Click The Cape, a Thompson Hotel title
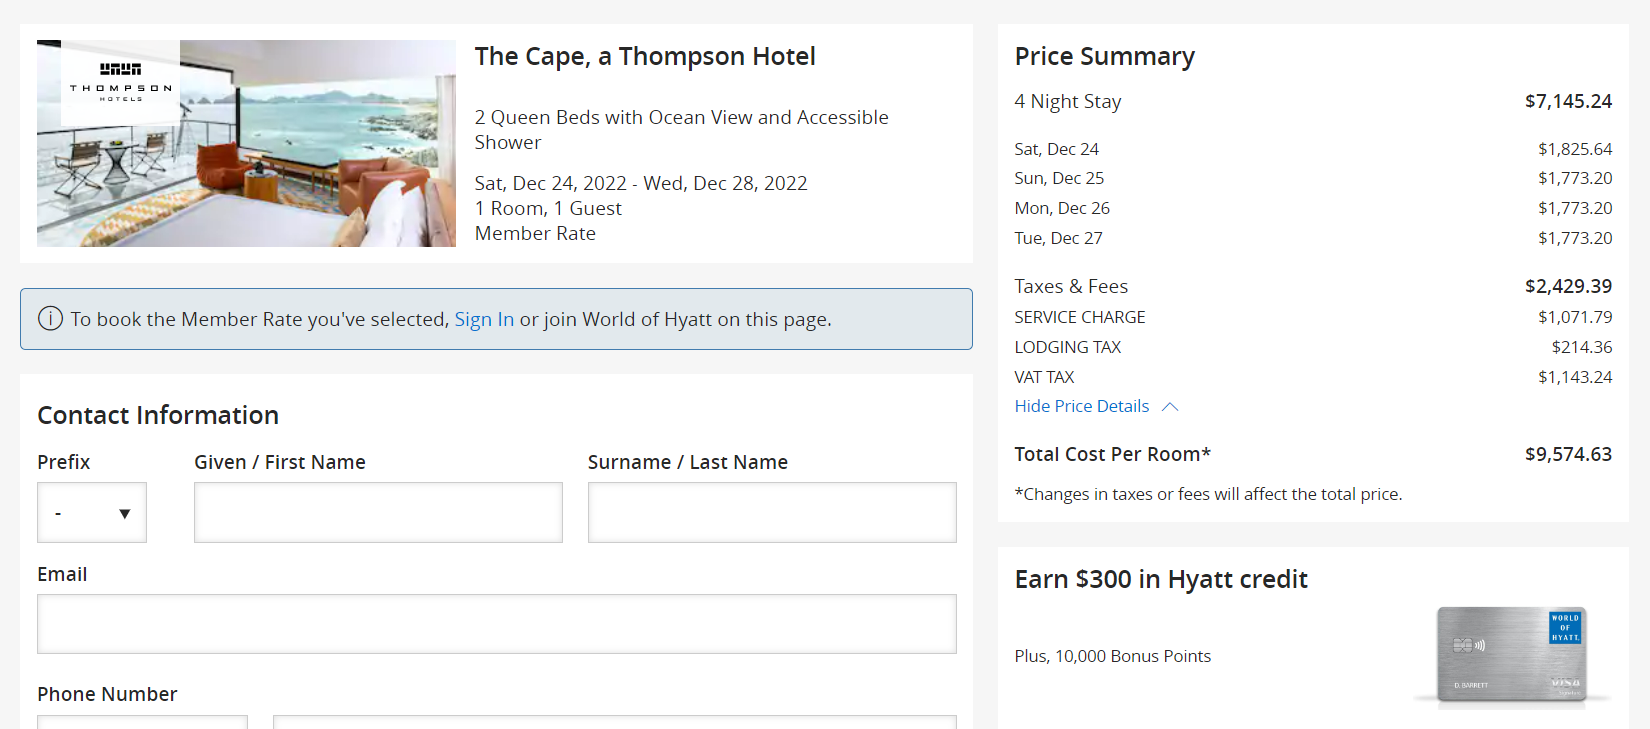The height and width of the screenshot is (729, 1650). click(645, 57)
